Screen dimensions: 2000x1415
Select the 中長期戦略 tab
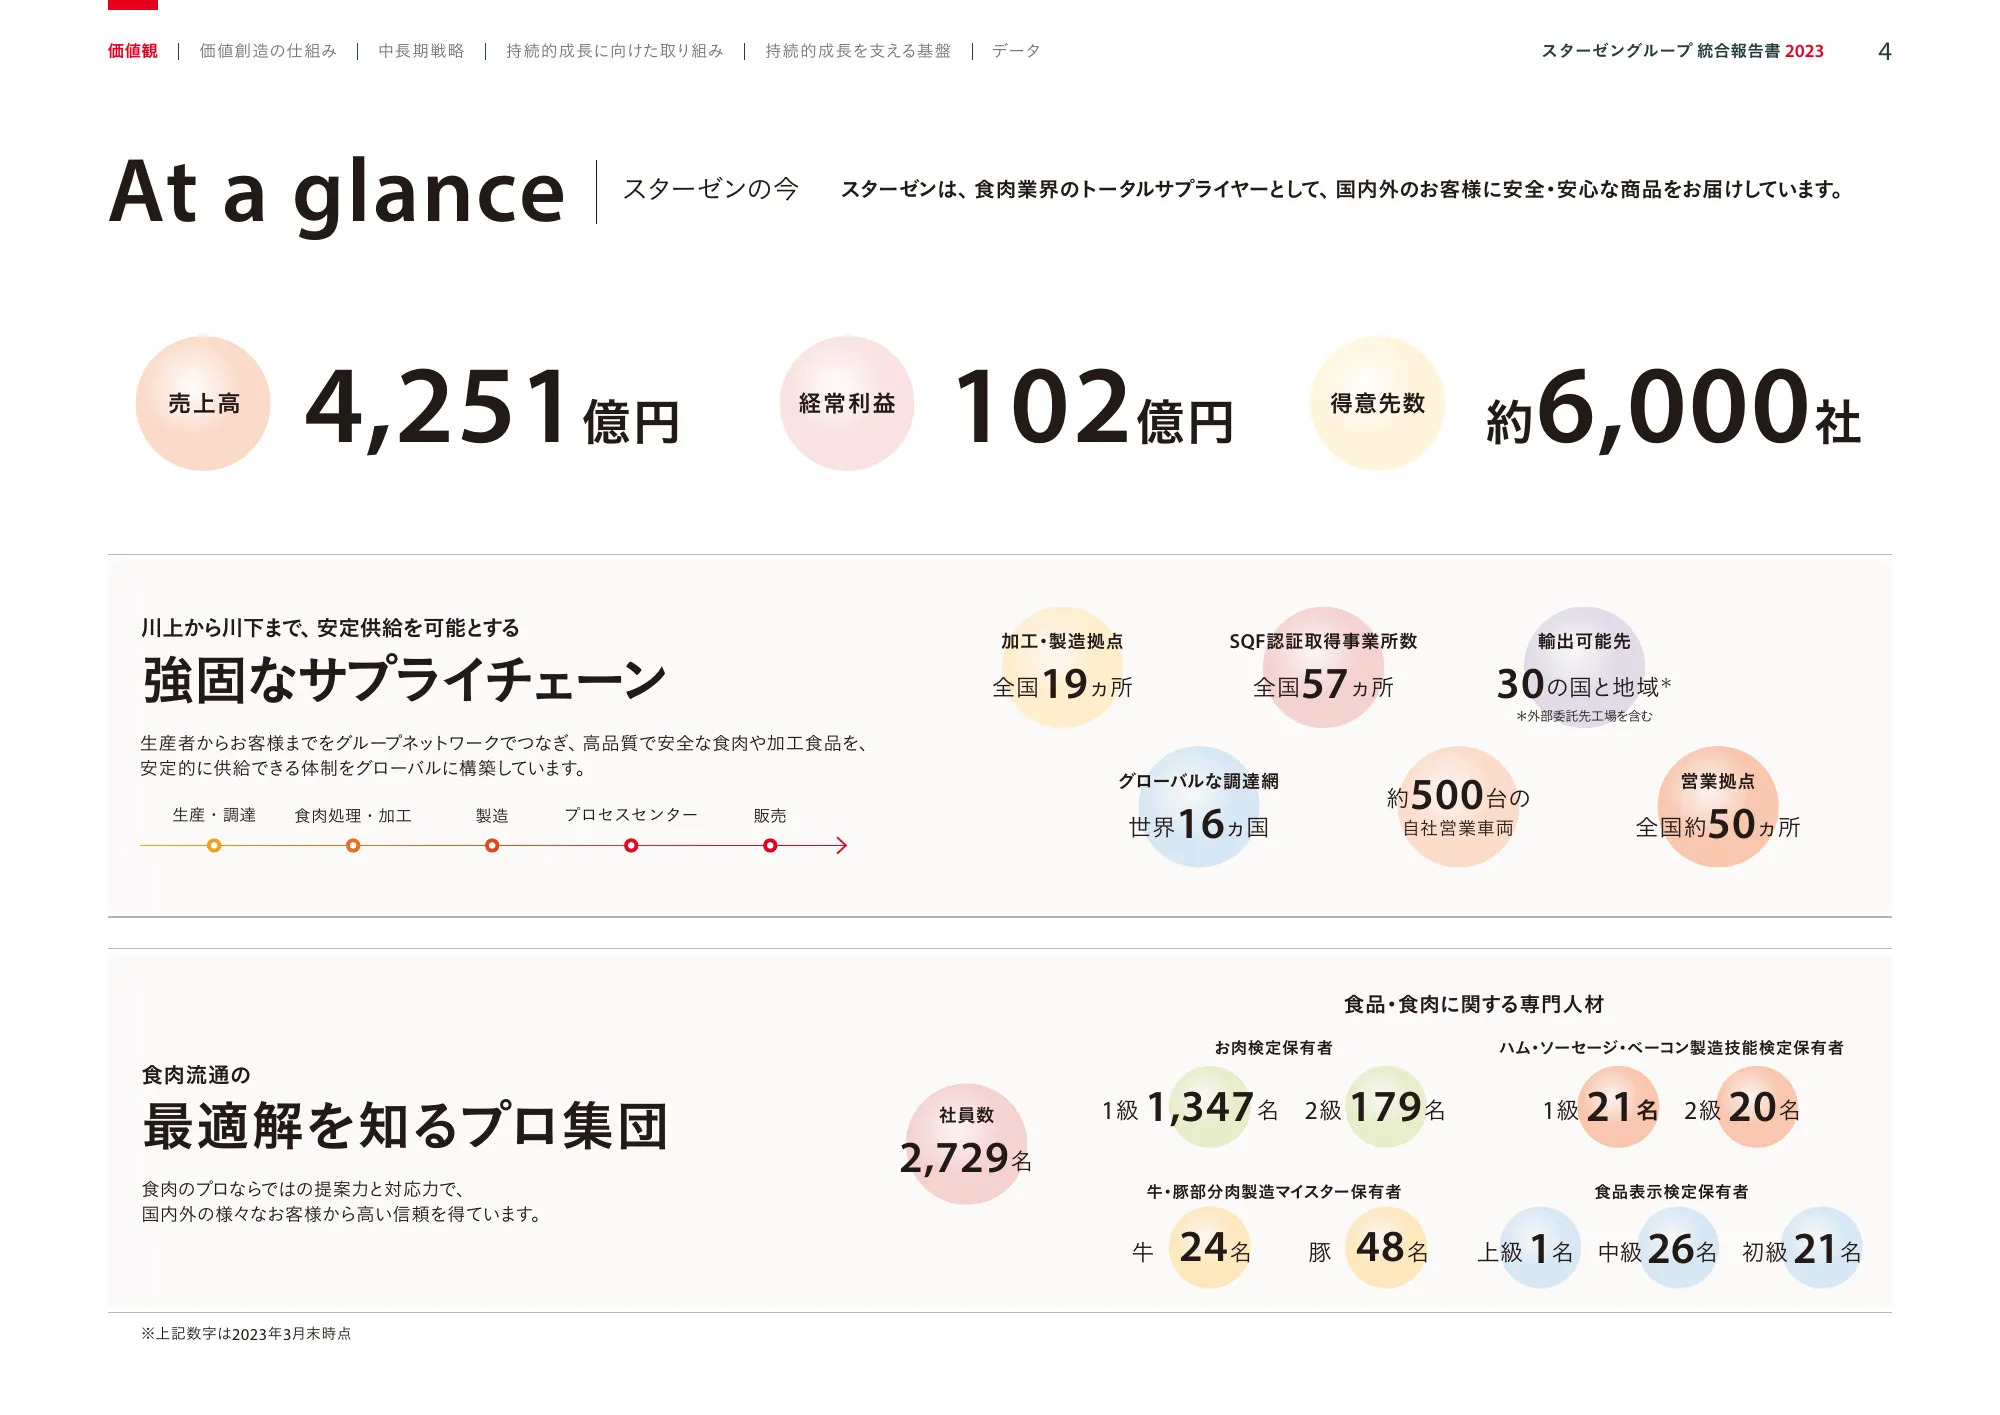click(421, 51)
